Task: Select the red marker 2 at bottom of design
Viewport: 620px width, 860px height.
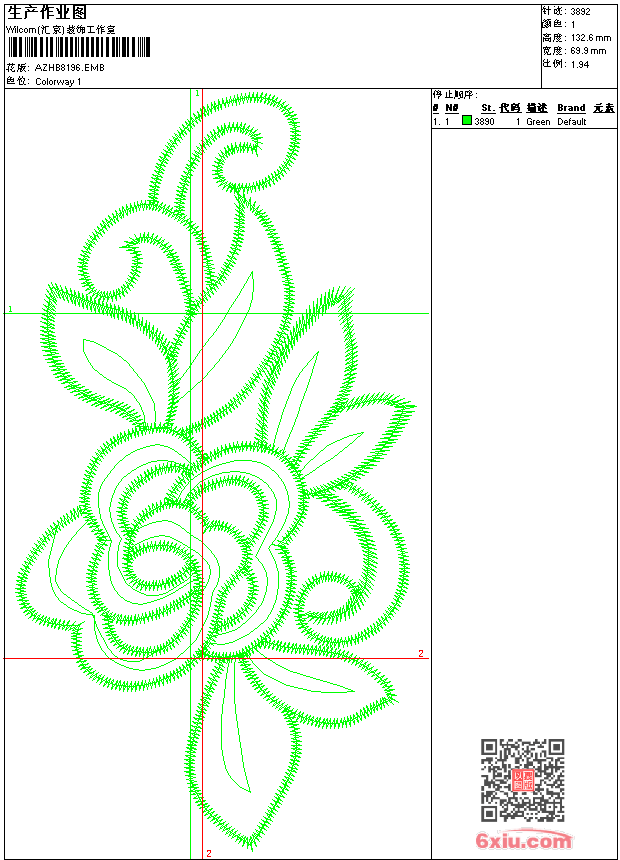Action: [208, 853]
